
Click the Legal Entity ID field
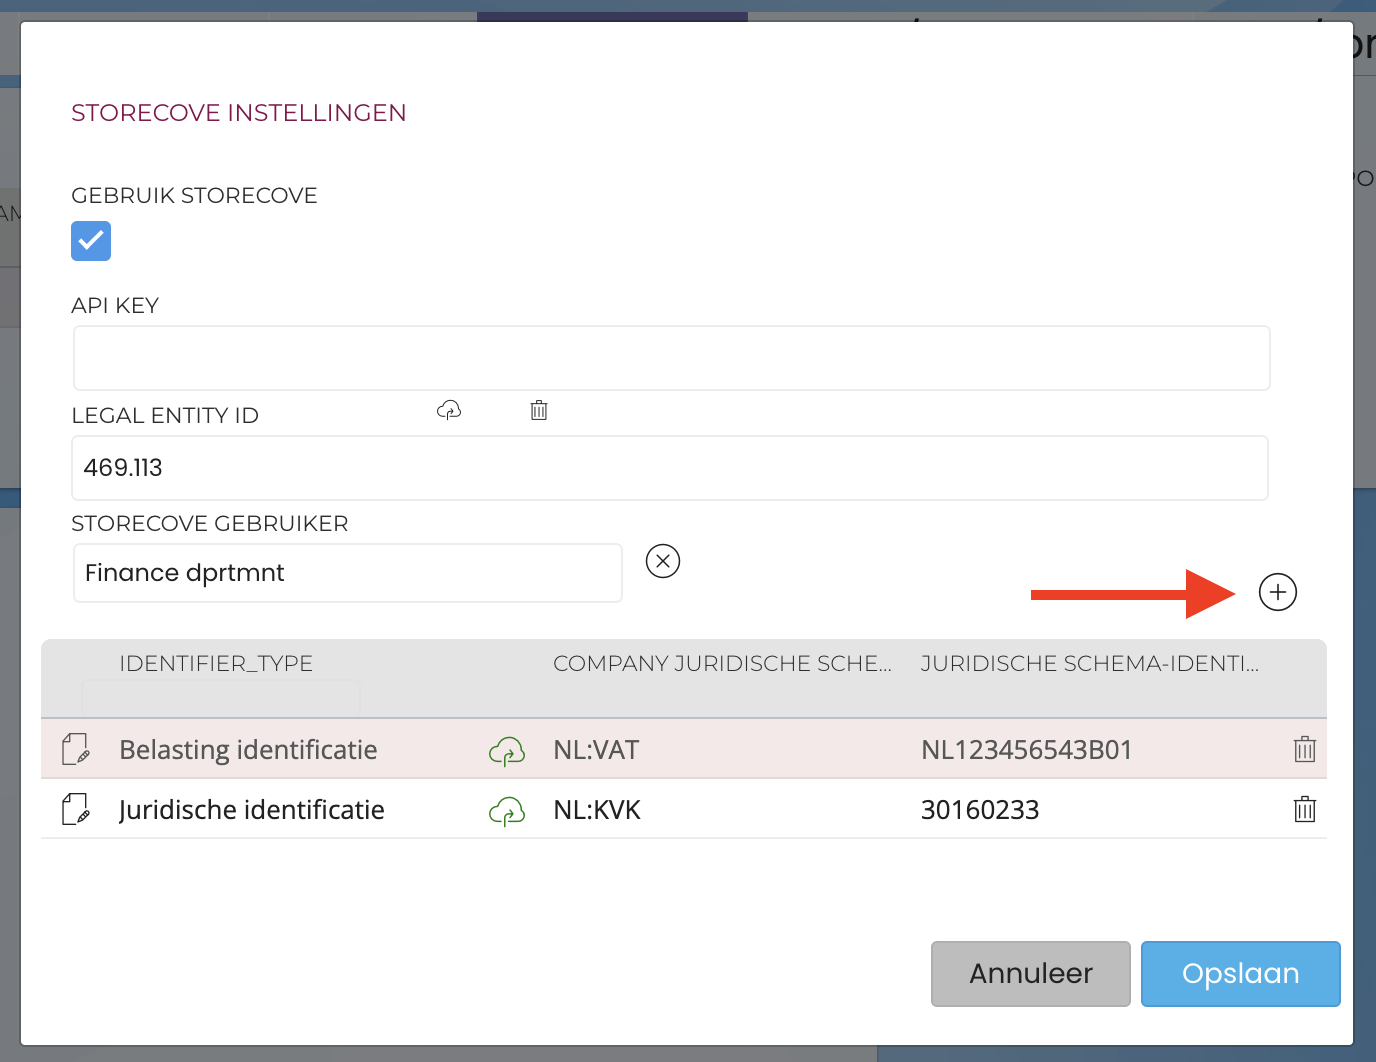pos(669,468)
